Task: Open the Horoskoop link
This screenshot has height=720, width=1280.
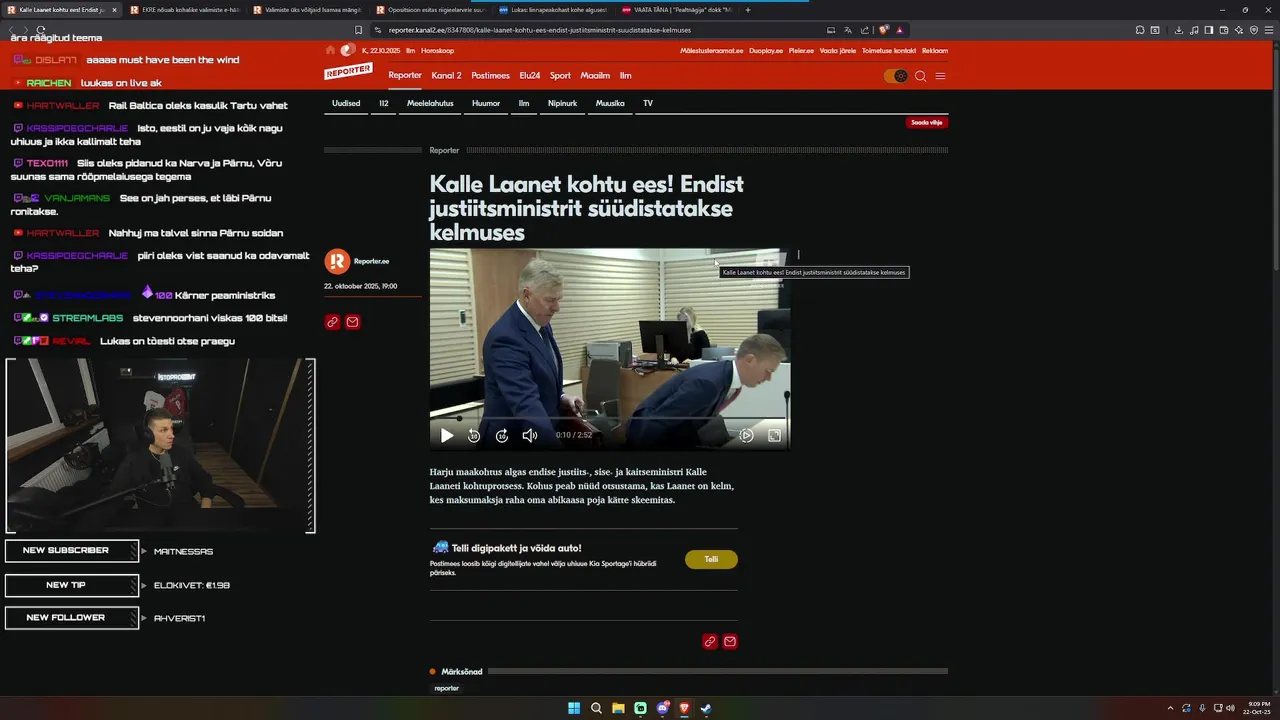Action: 437,50
